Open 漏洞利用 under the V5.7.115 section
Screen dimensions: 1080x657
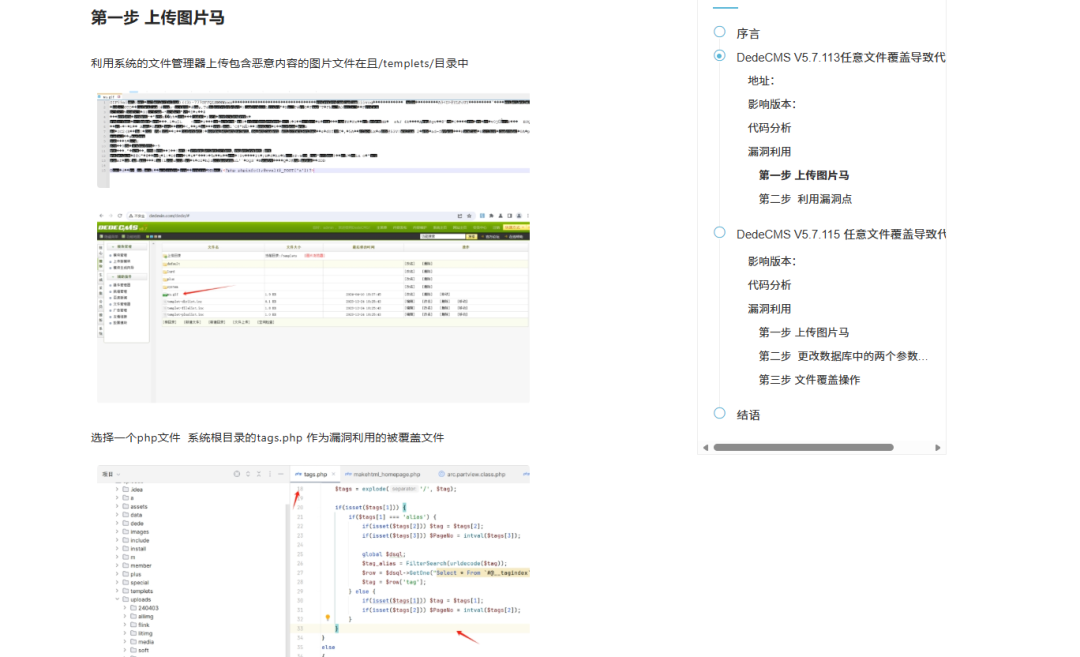tap(769, 309)
